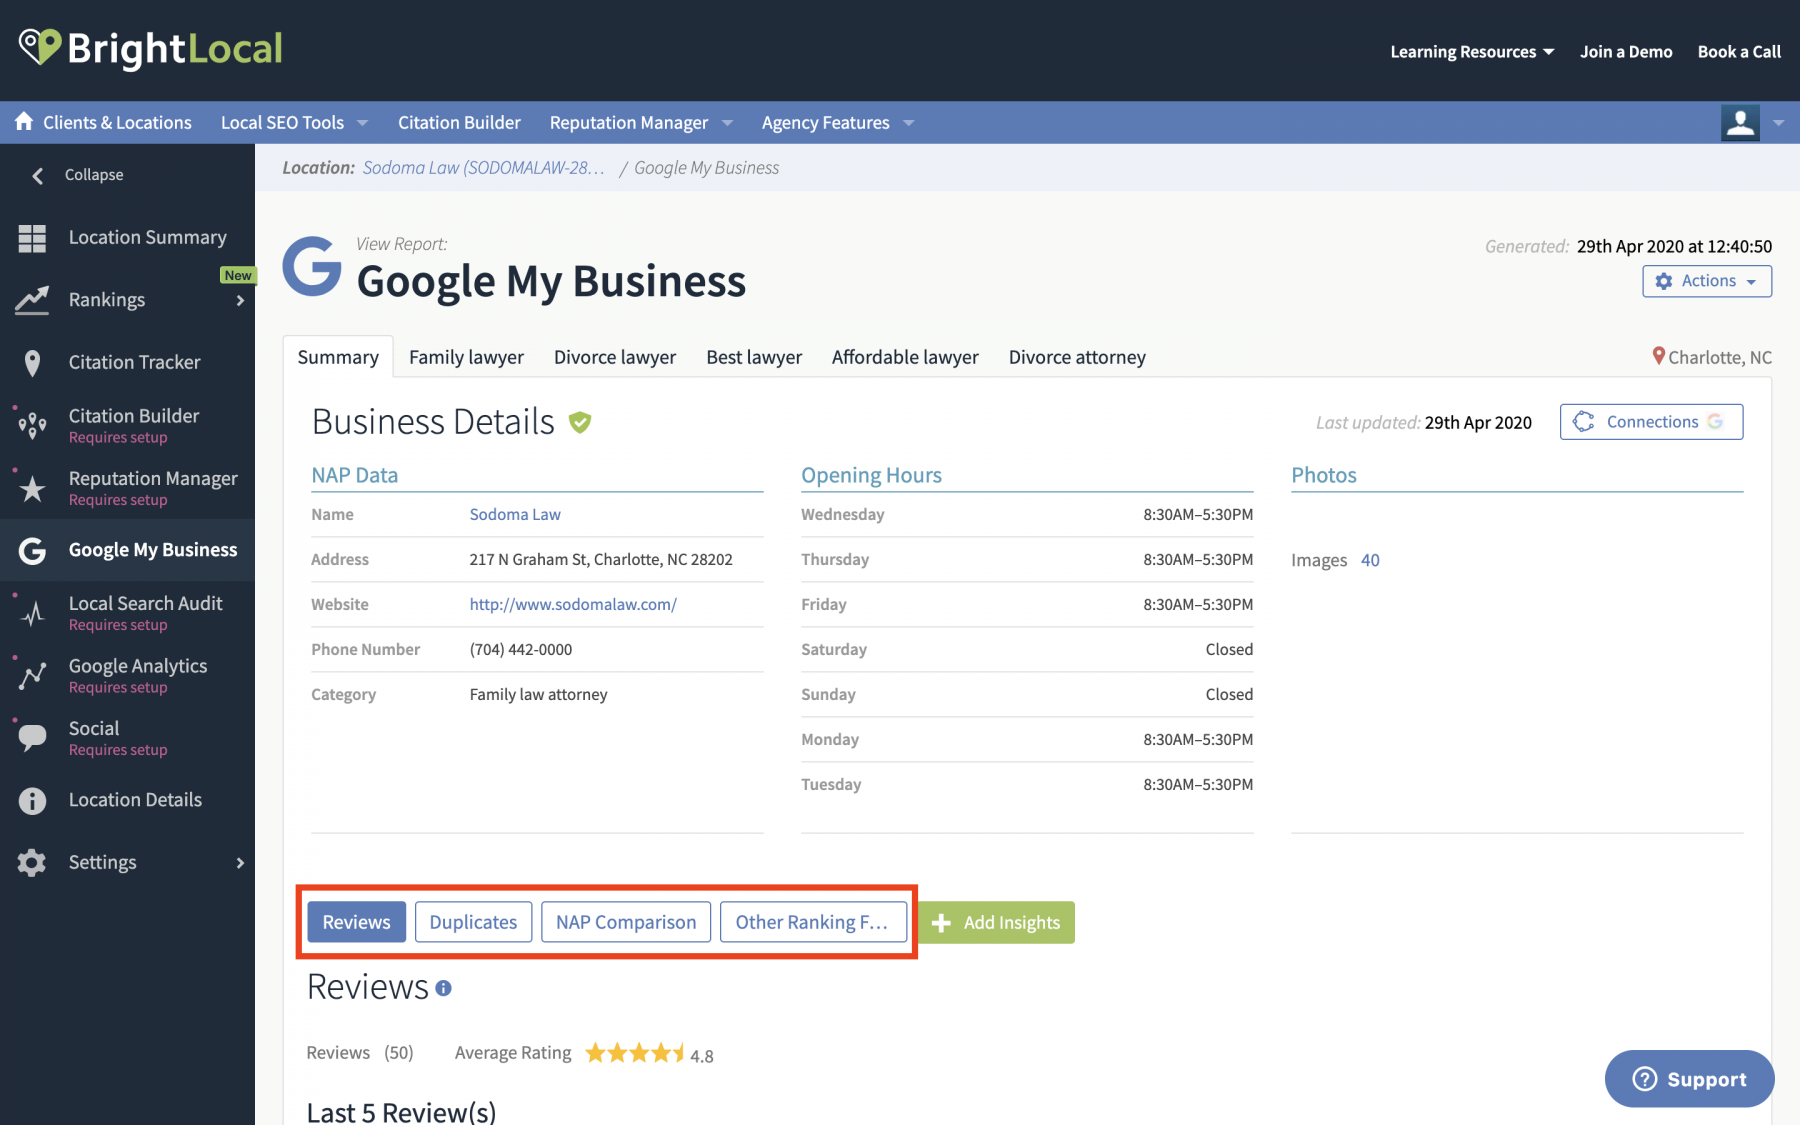Open Local Search Audit from sidebar

[x=32, y=613]
